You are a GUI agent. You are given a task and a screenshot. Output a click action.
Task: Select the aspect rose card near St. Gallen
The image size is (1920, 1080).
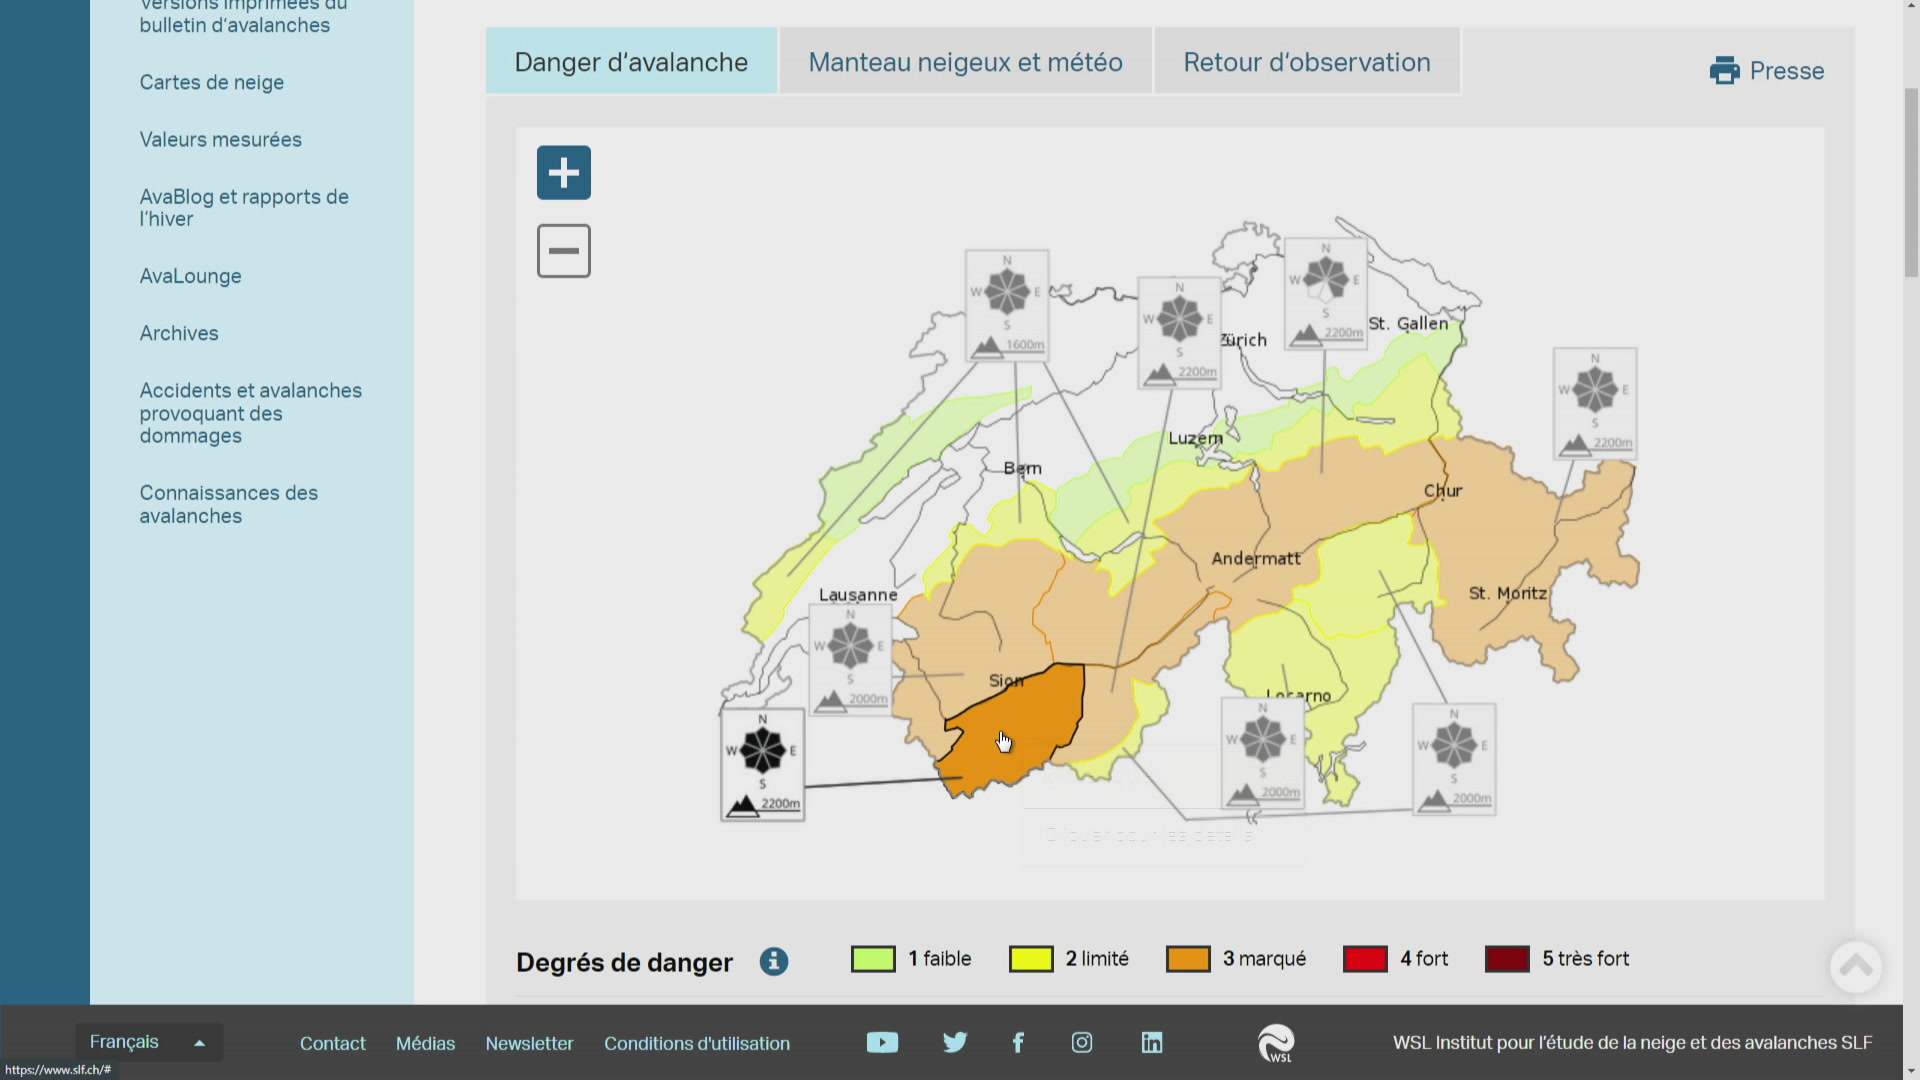1326,293
